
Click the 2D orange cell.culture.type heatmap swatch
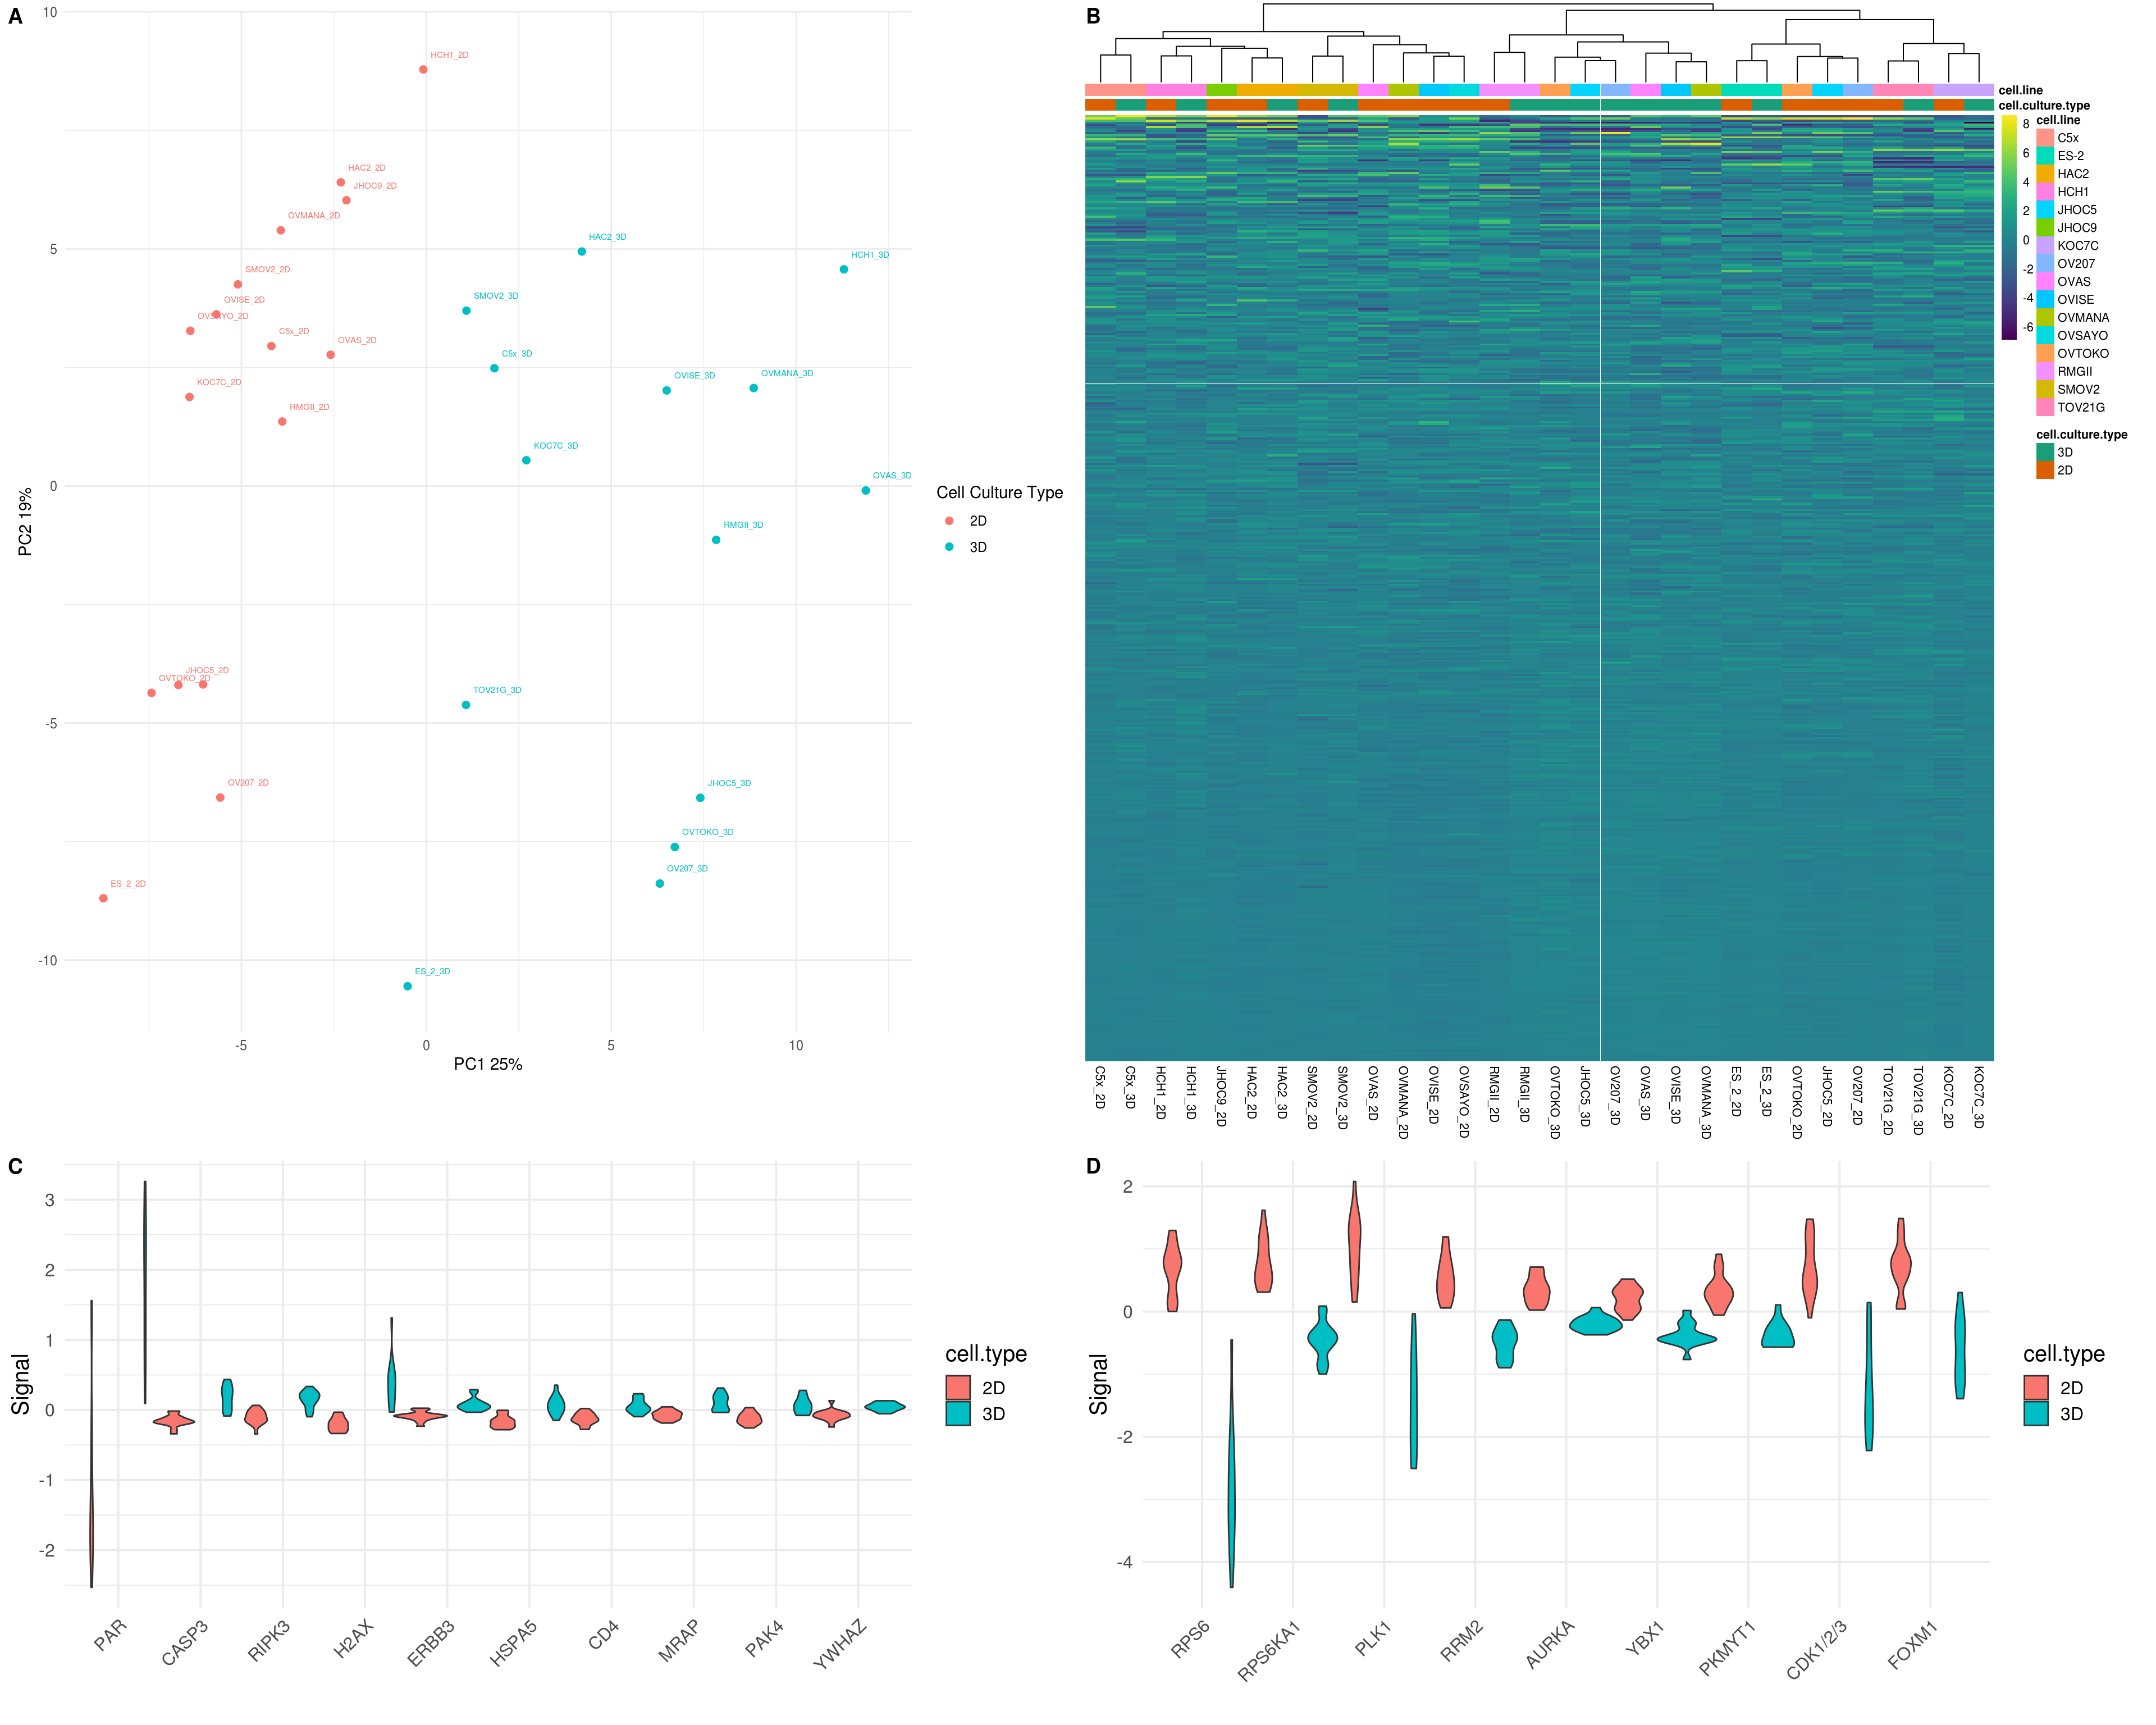point(2045,470)
